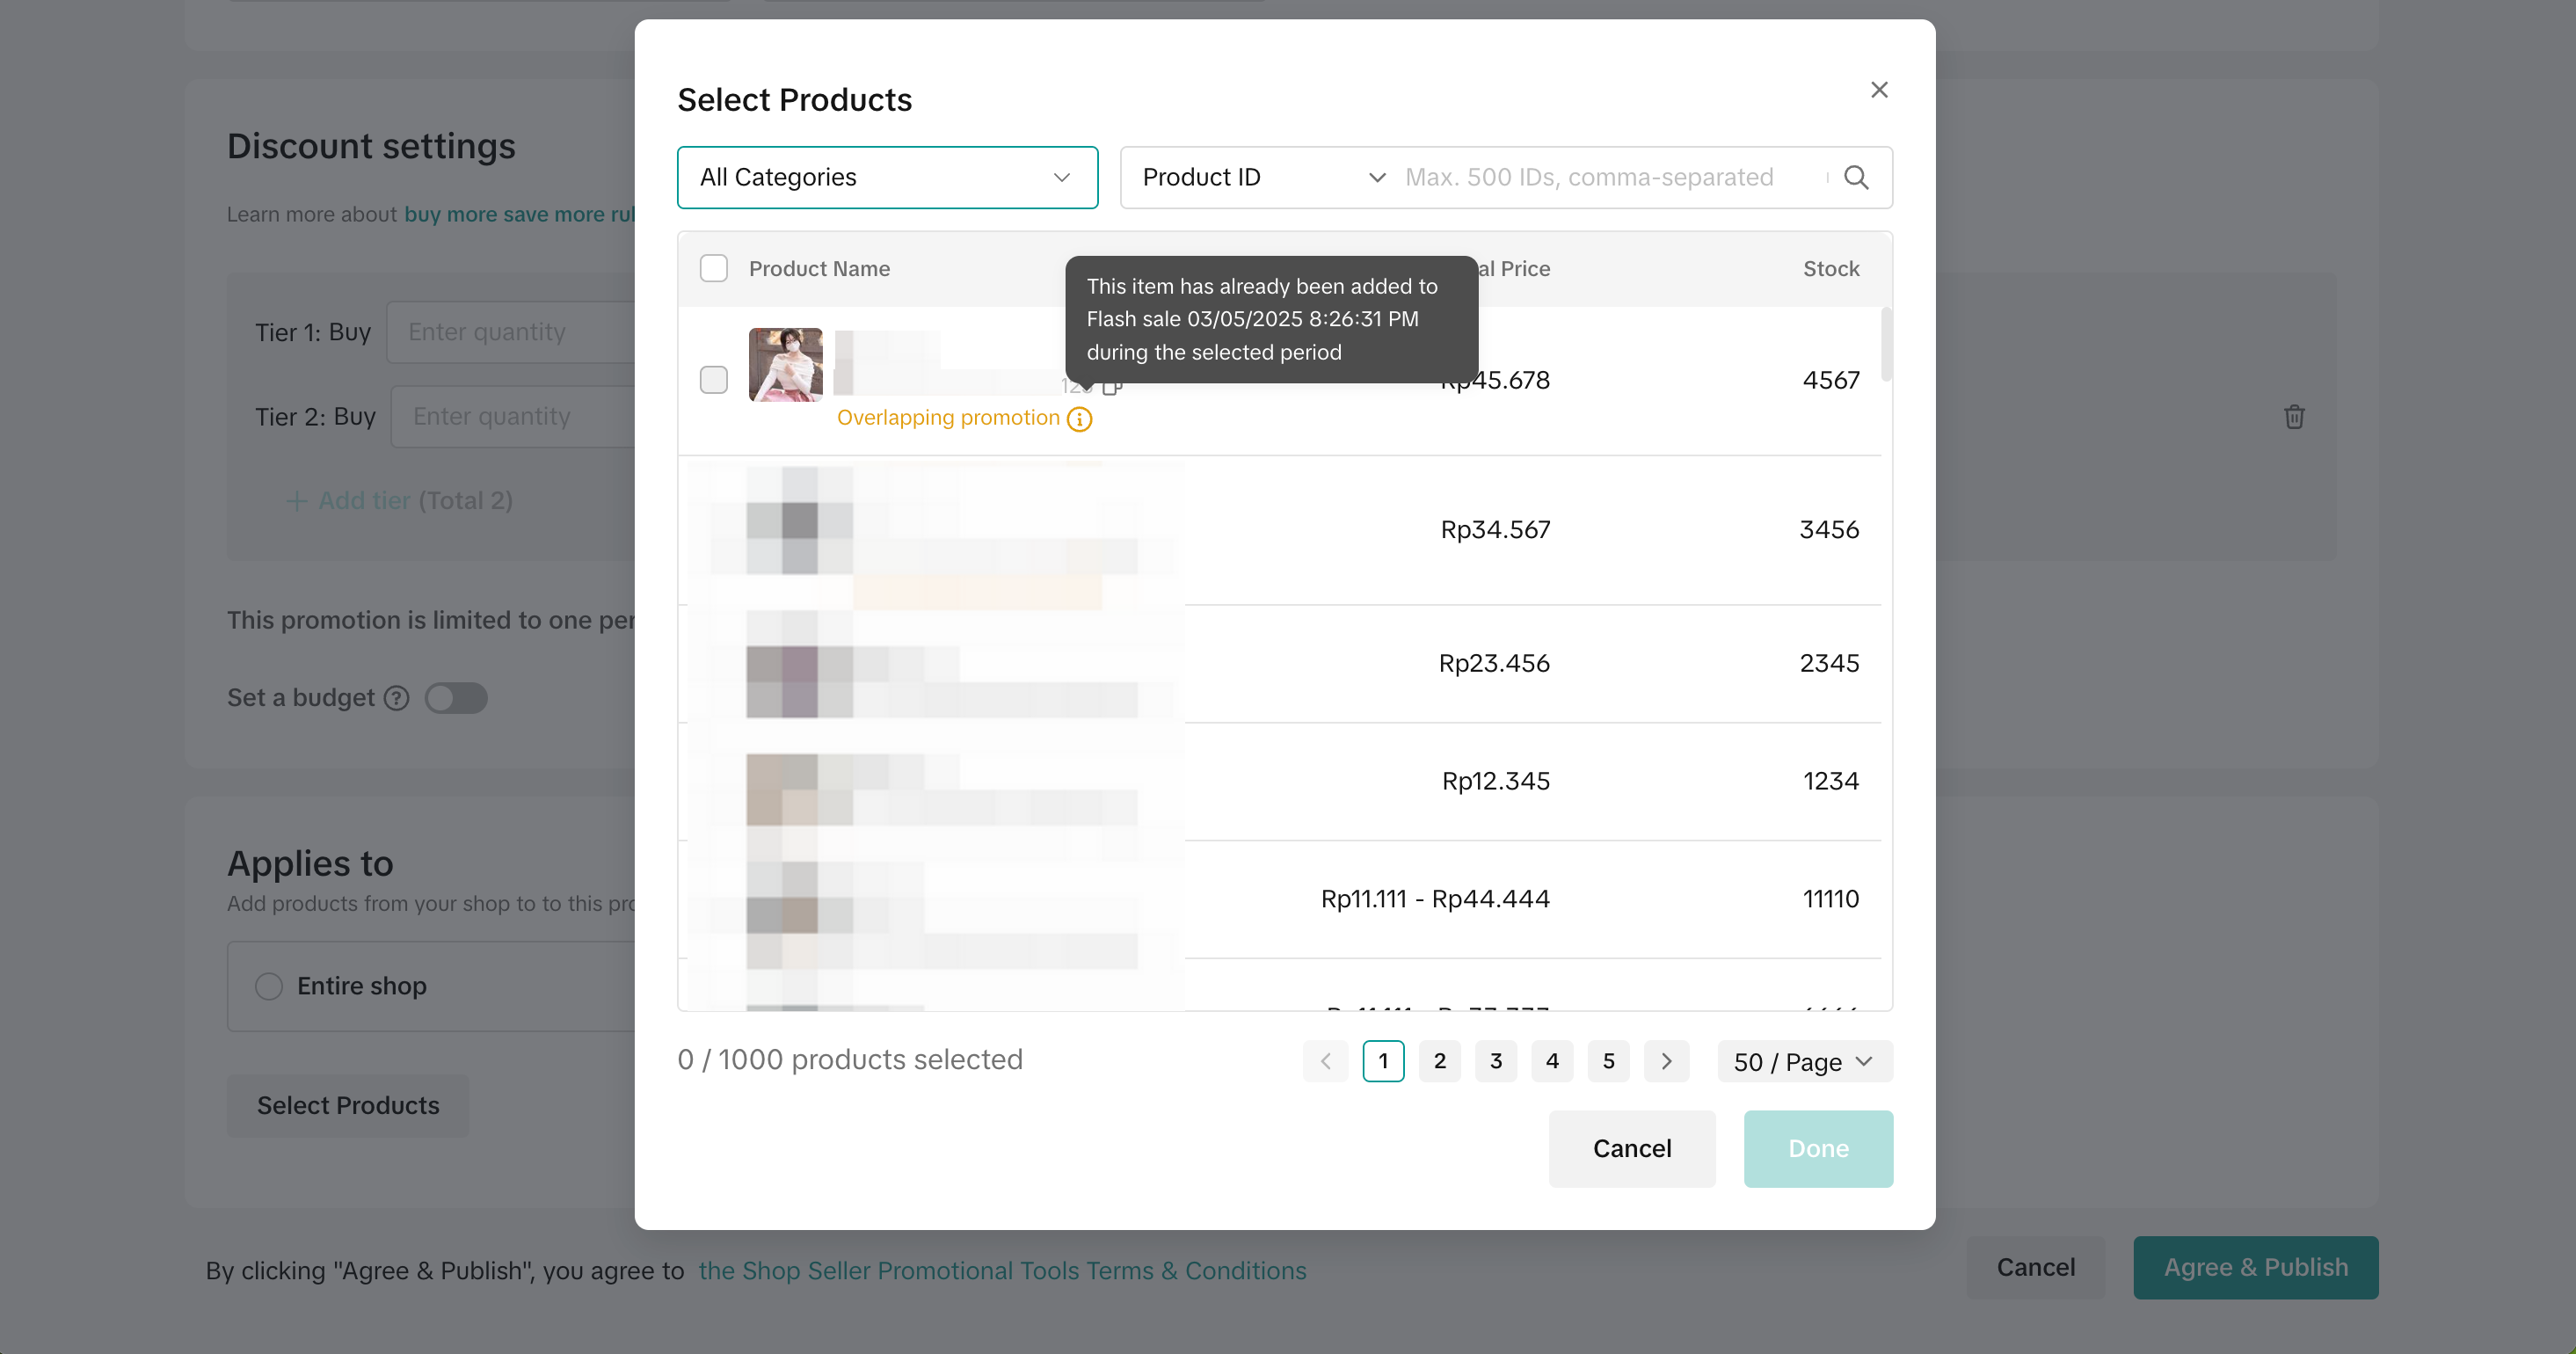The image size is (2576, 1354).
Task: Open the 50 / Page size dropdown
Action: [1804, 1061]
